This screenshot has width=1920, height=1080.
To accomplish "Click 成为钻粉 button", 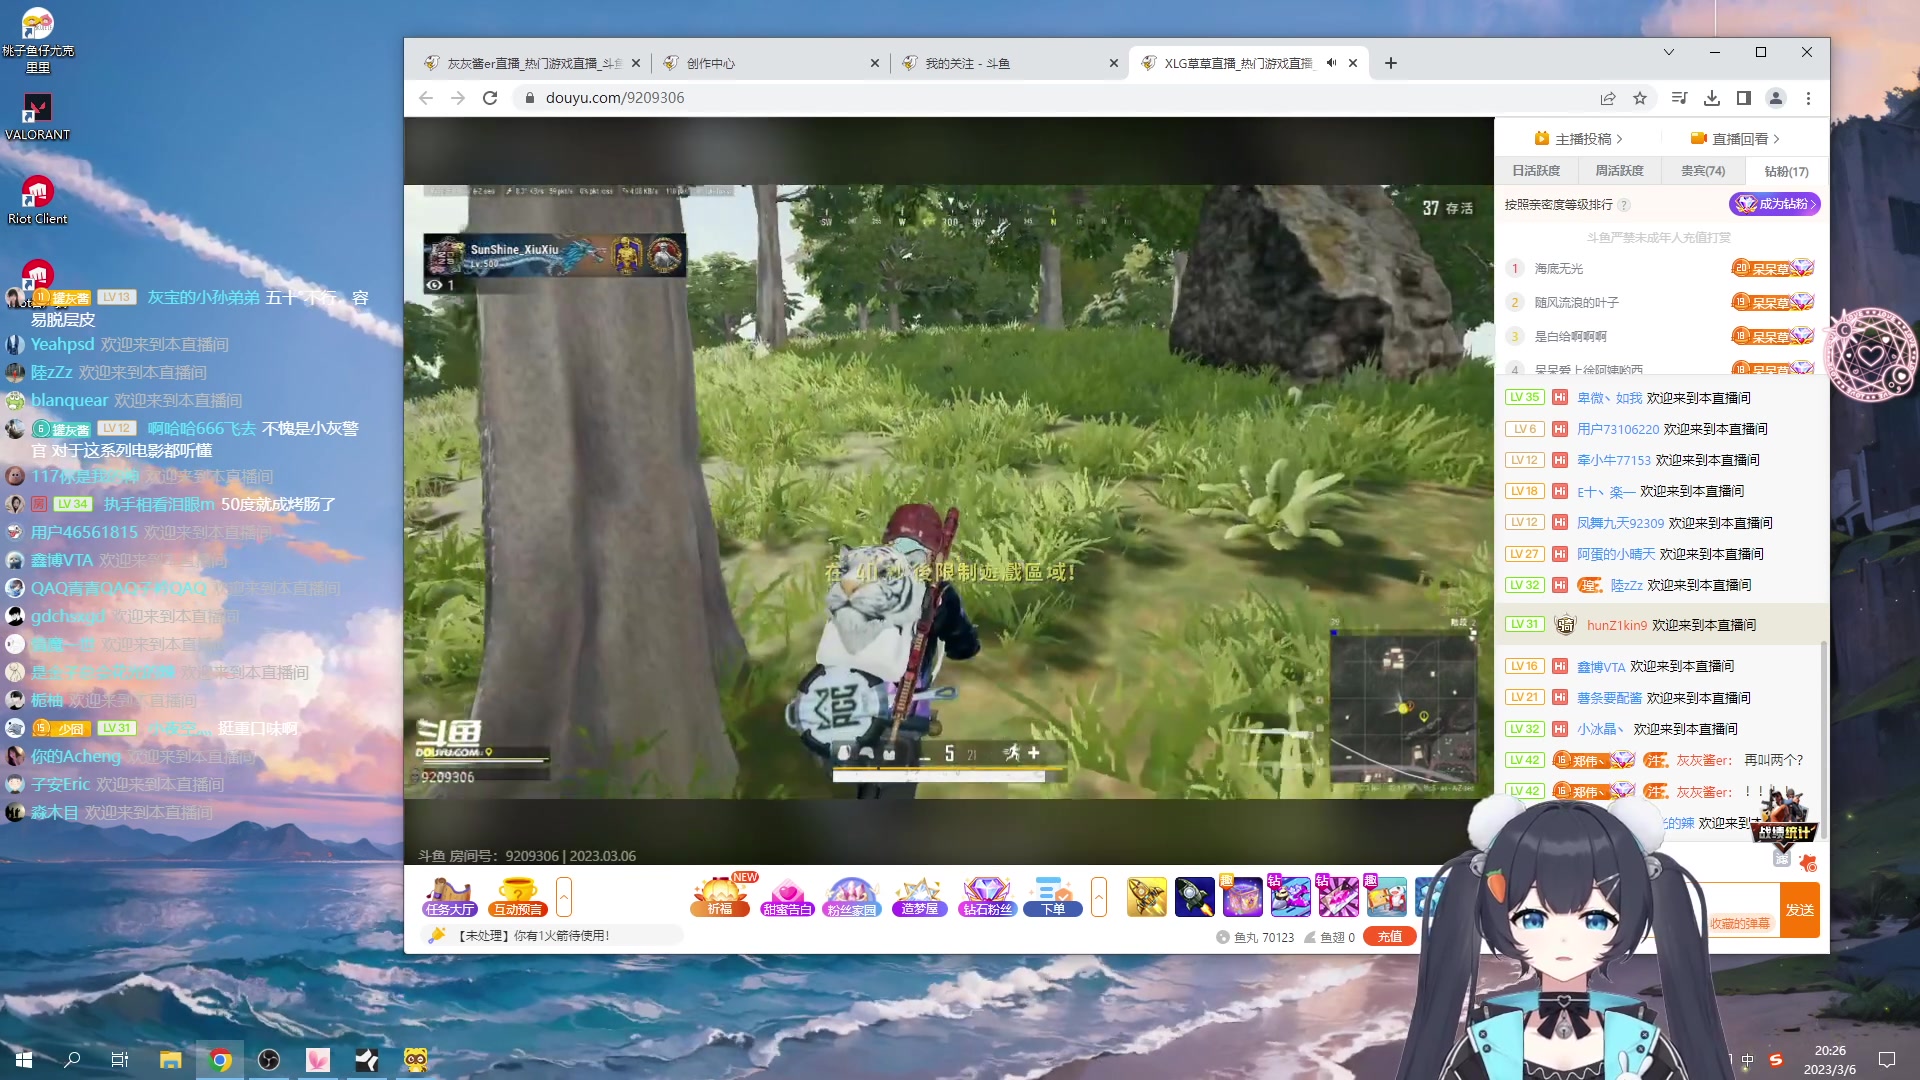I will click(x=1775, y=204).
